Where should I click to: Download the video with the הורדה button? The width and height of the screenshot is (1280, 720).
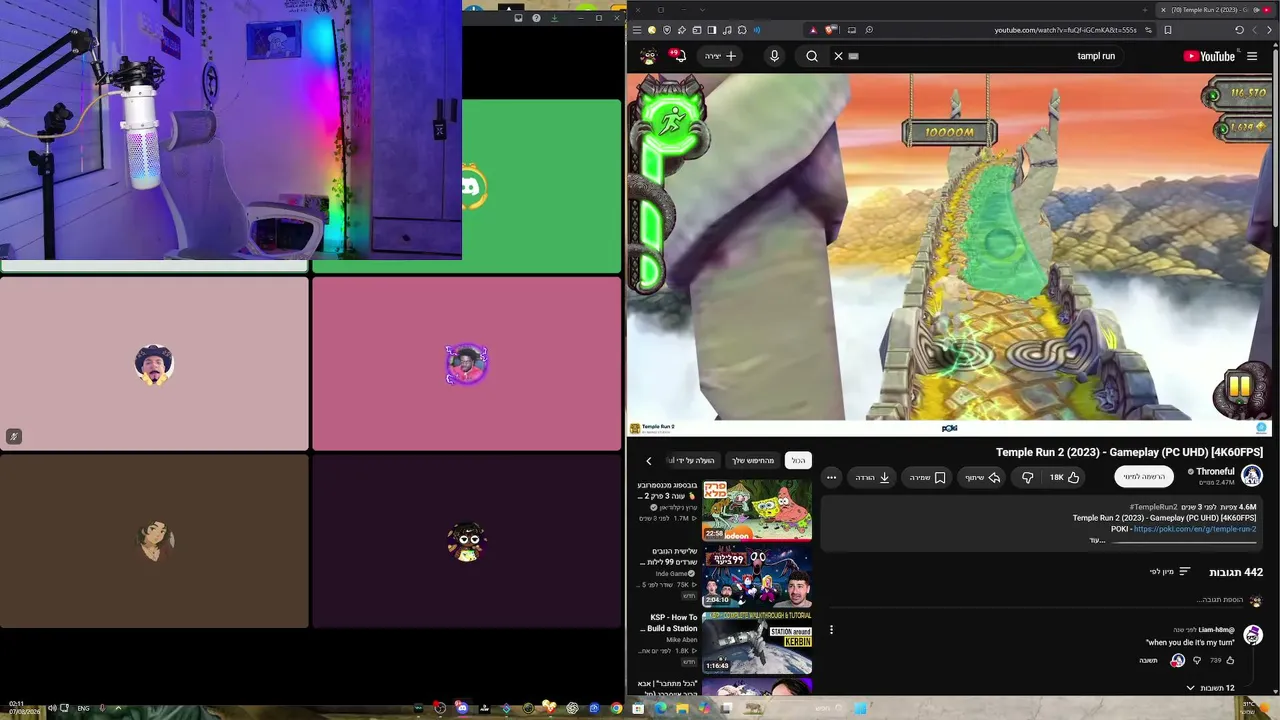pyautogui.click(x=873, y=478)
